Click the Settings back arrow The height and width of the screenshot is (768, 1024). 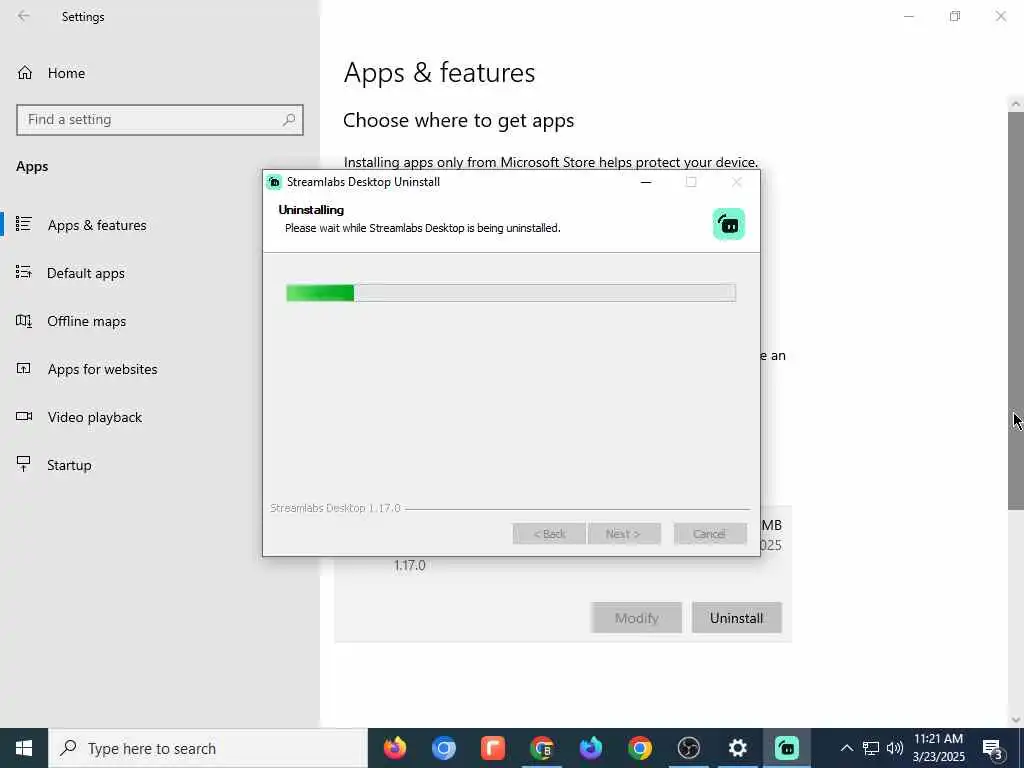[24, 16]
